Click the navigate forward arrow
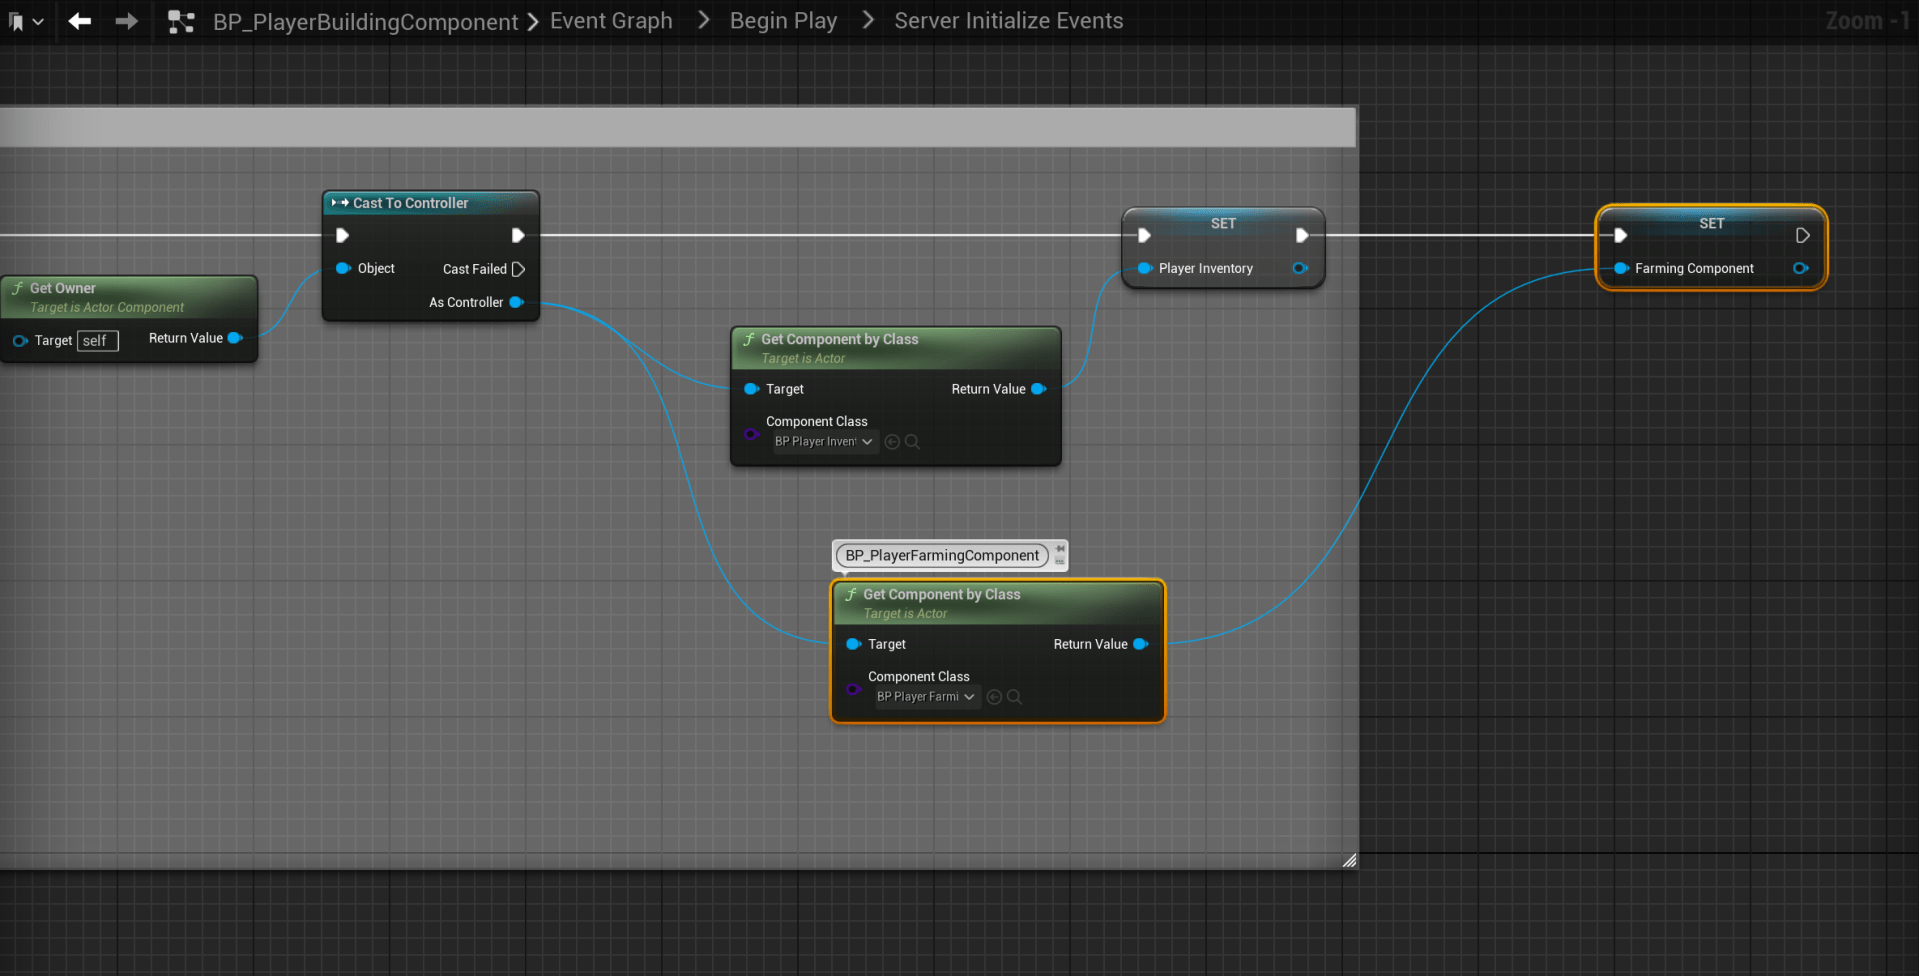 pyautogui.click(x=126, y=21)
